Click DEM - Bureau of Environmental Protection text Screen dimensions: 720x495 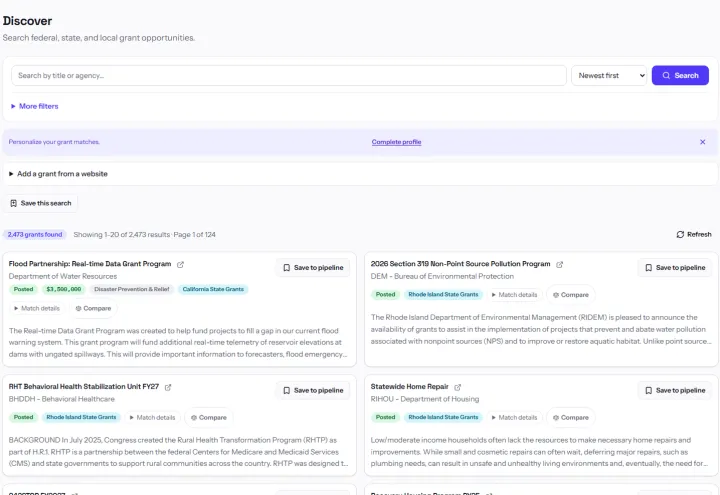[x=442, y=276]
